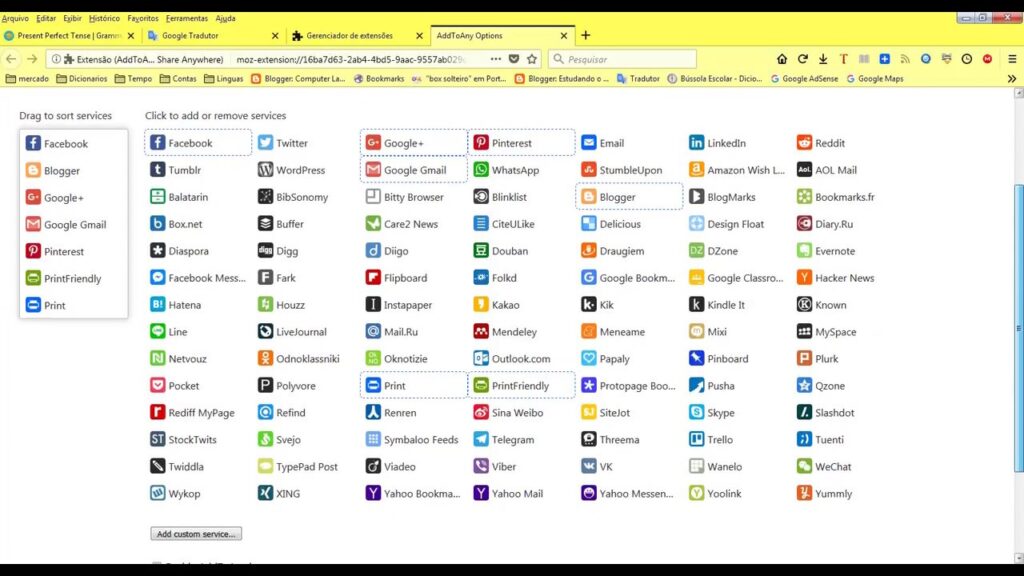The width and height of the screenshot is (1024, 576).
Task: Open the Tradutor bookmark
Action: 638,79
